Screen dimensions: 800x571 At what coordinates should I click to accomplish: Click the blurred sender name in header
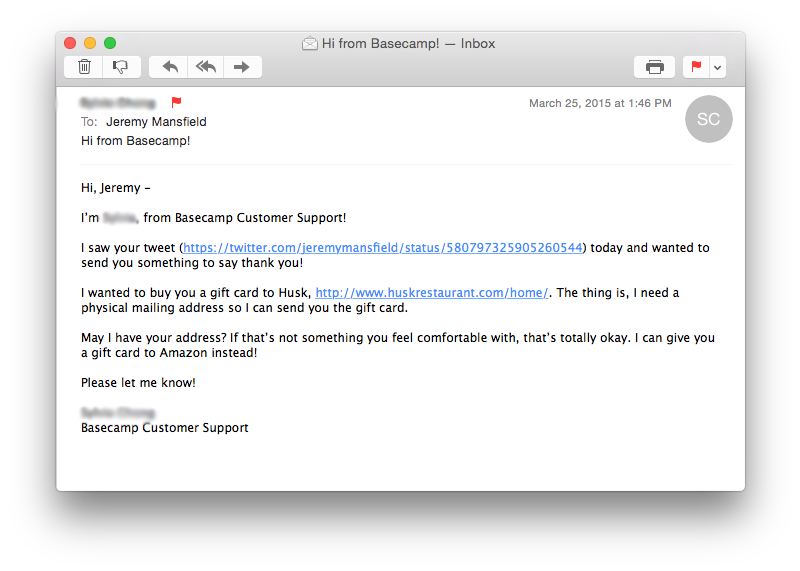[118, 103]
